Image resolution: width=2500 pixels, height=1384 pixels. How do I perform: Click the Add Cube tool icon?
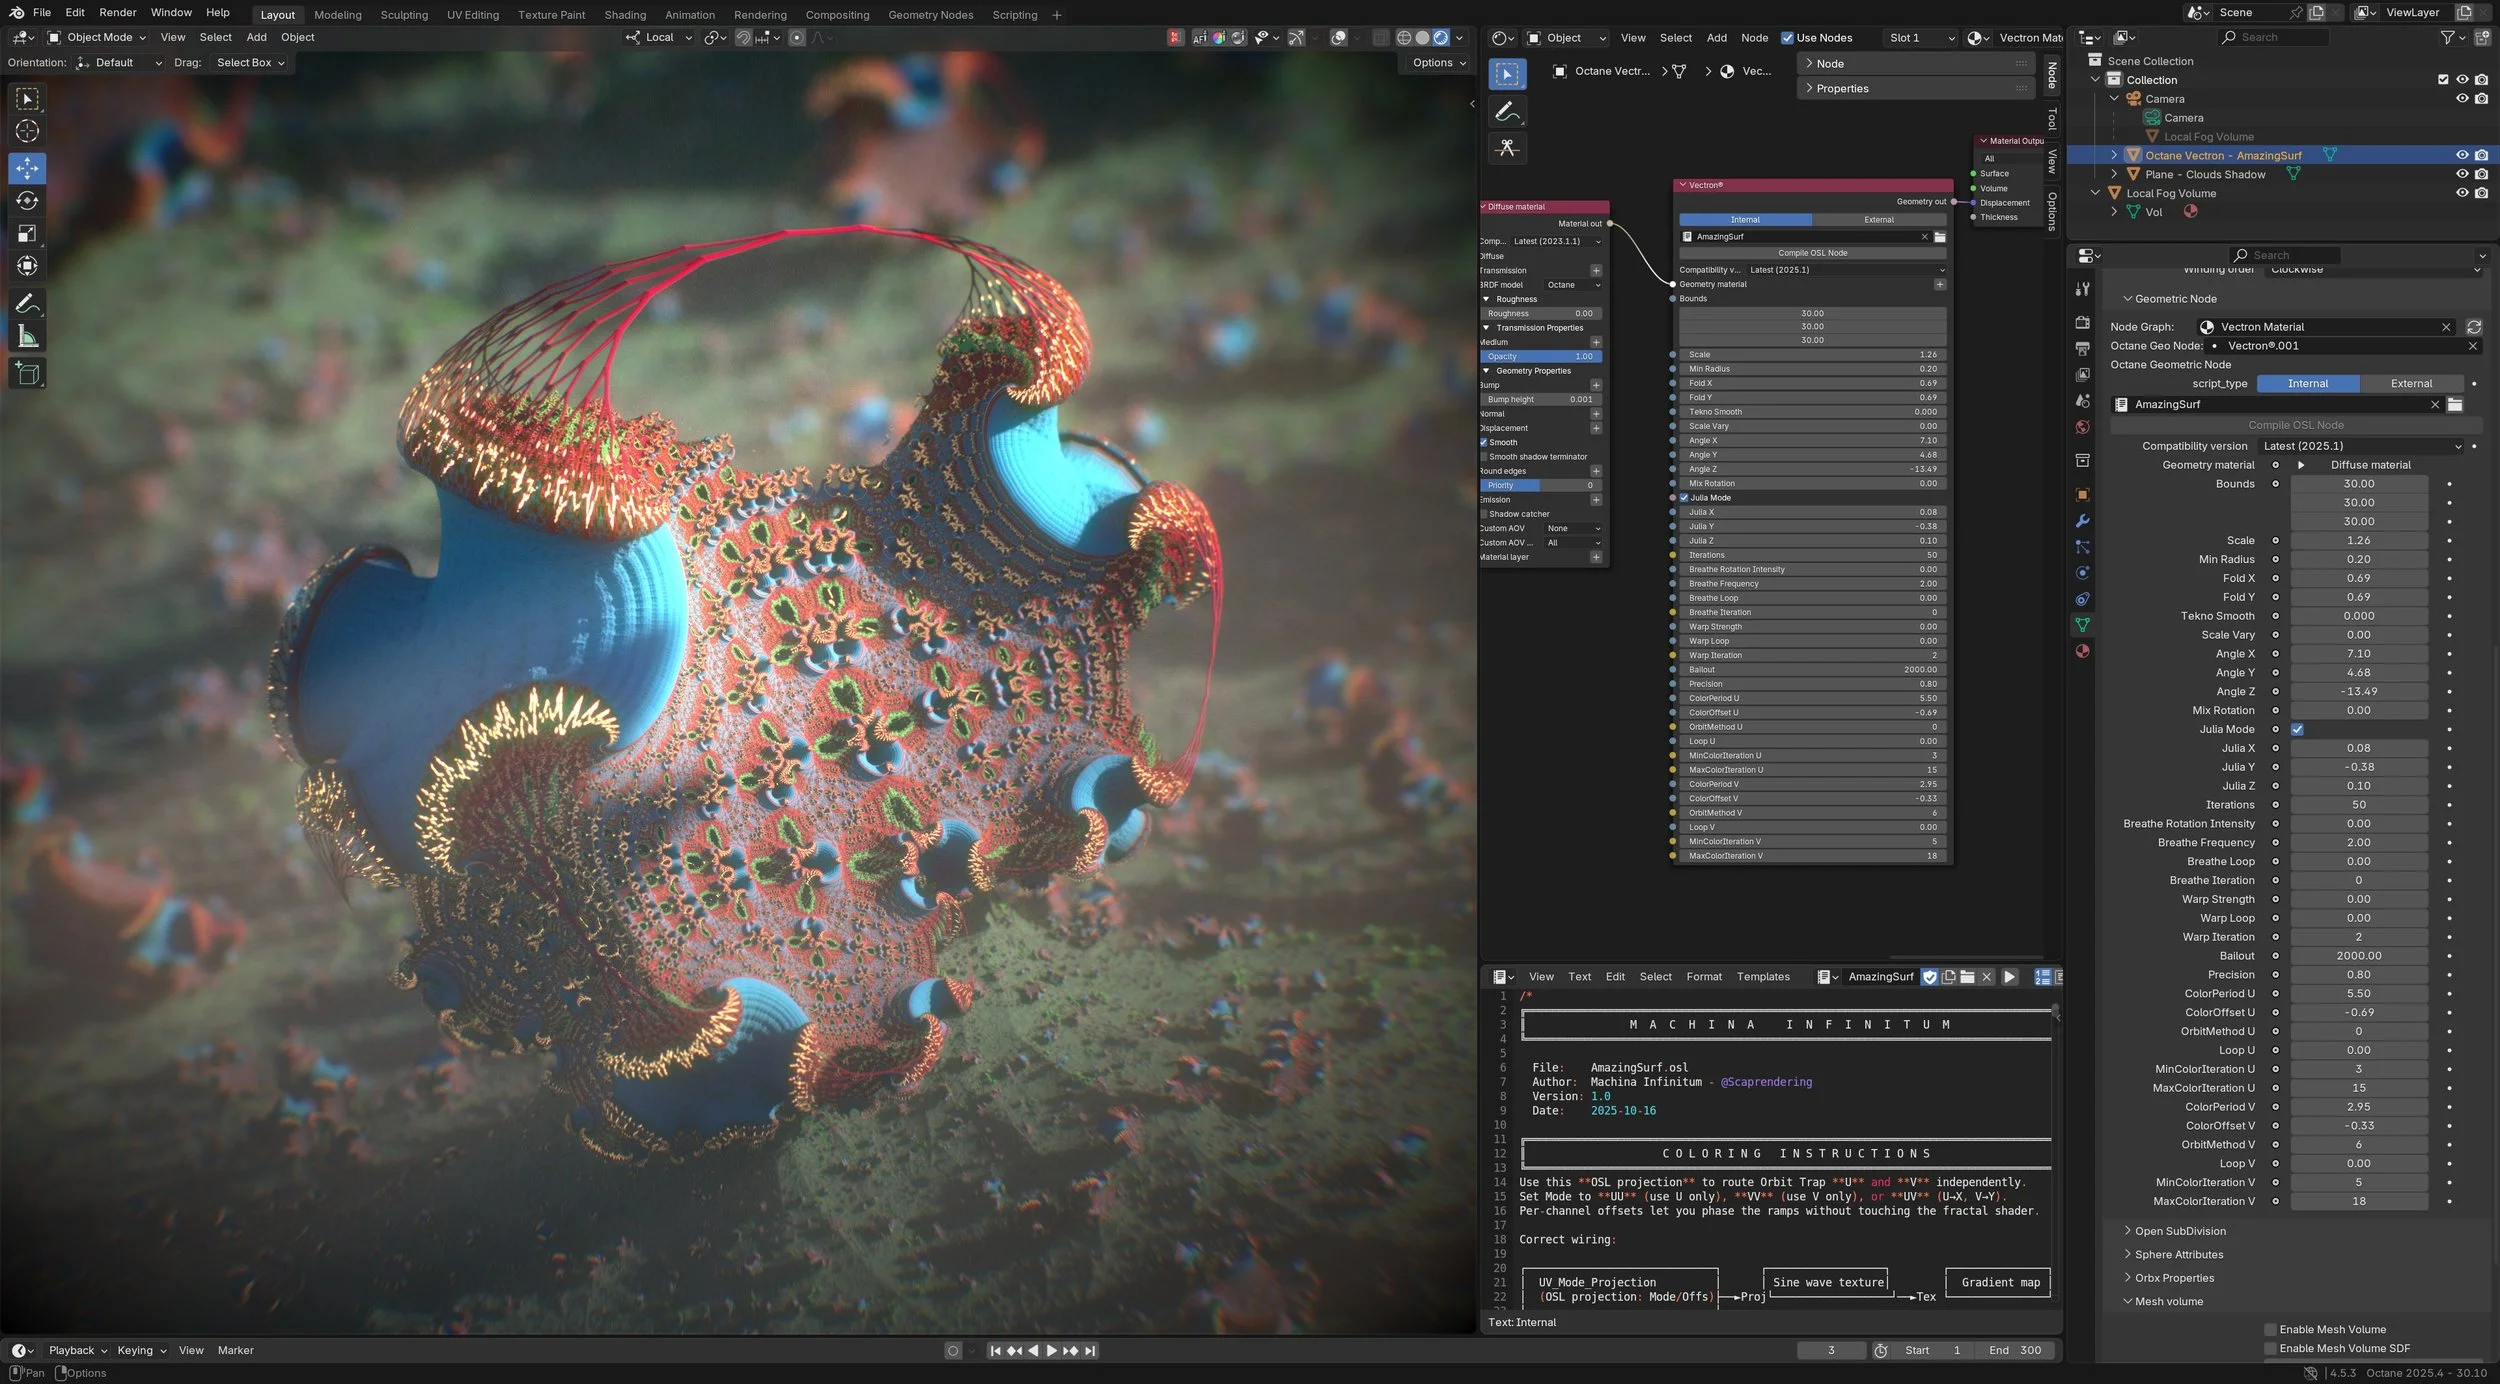click(x=27, y=374)
